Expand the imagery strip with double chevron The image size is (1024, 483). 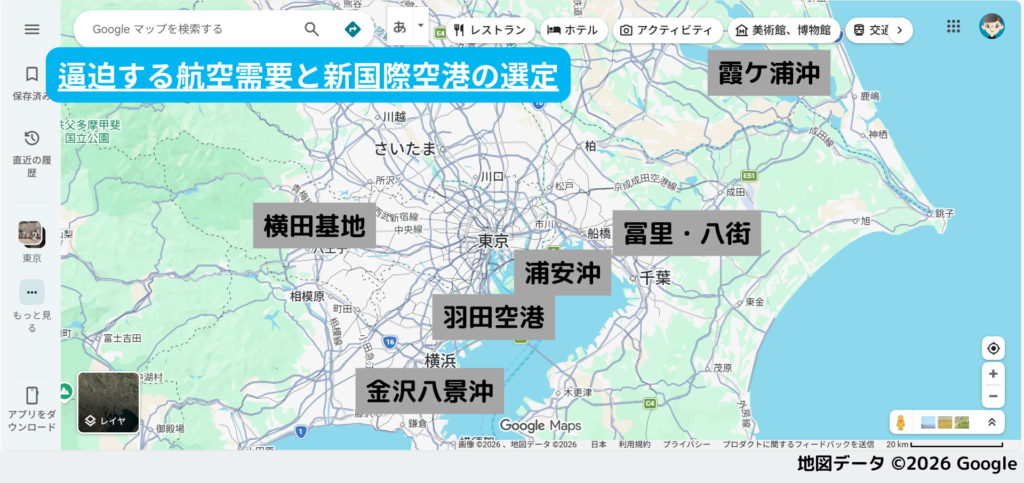click(990, 422)
